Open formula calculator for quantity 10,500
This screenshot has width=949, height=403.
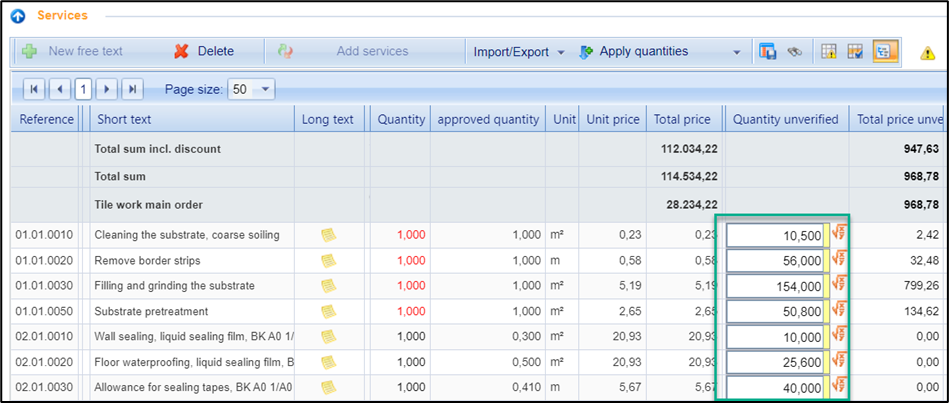[839, 235]
